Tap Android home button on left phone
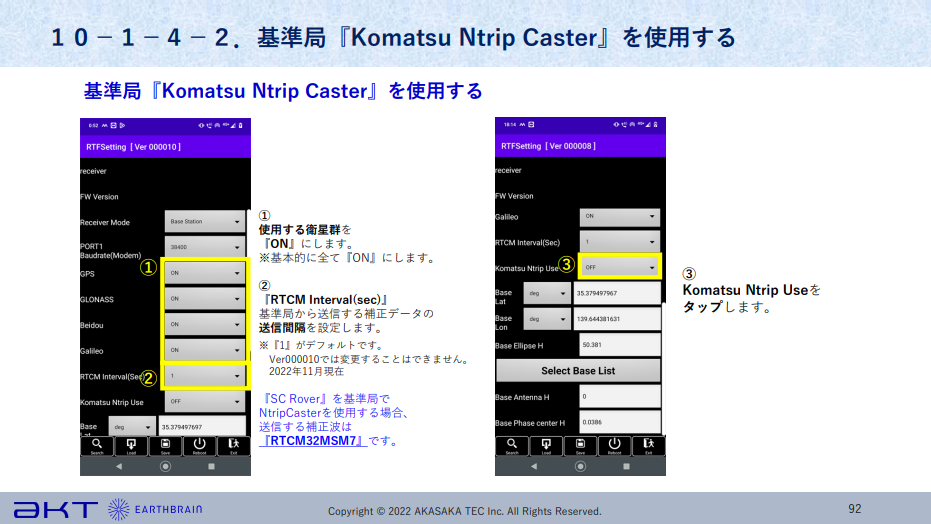931x524 pixels. [166, 466]
